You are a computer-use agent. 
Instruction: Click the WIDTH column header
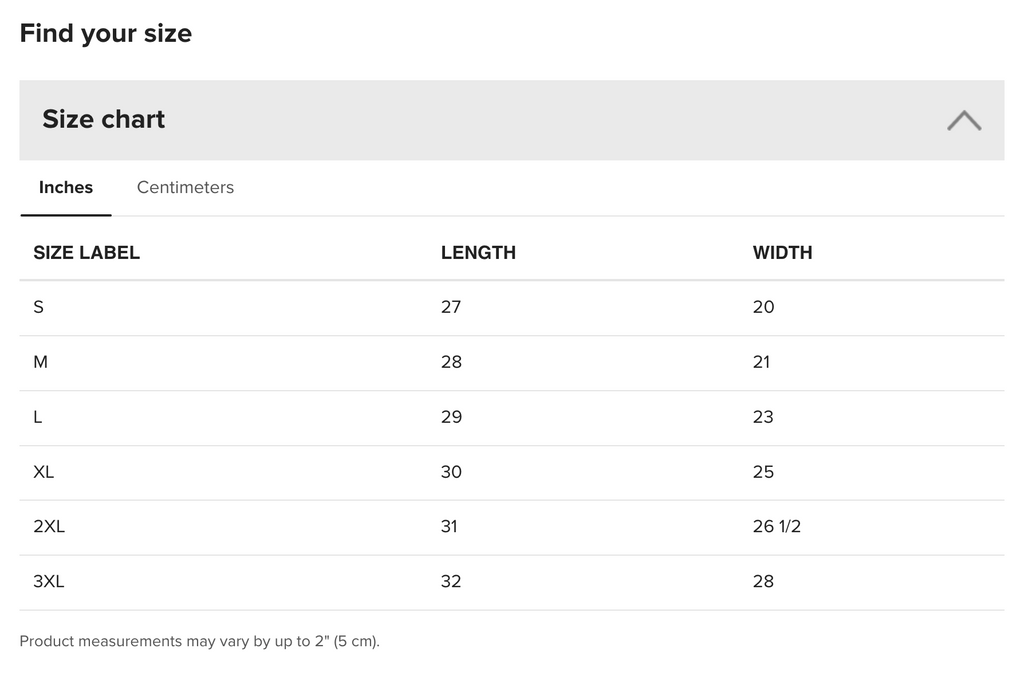(782, 253)
